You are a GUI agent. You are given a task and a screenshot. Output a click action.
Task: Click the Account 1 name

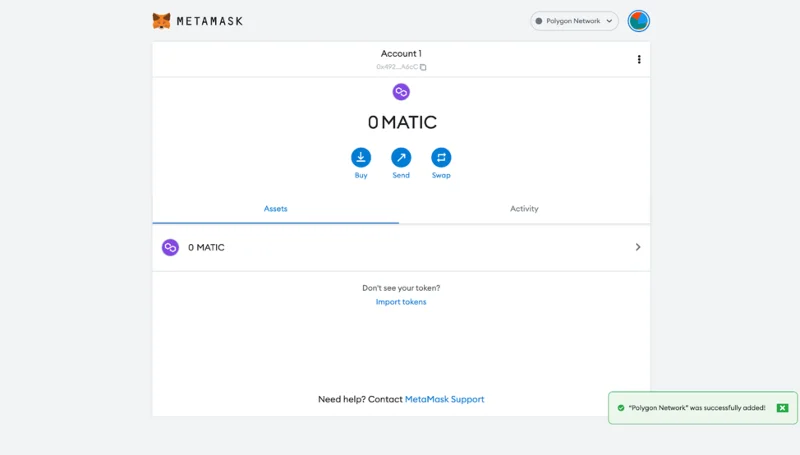tap(401, 54)
